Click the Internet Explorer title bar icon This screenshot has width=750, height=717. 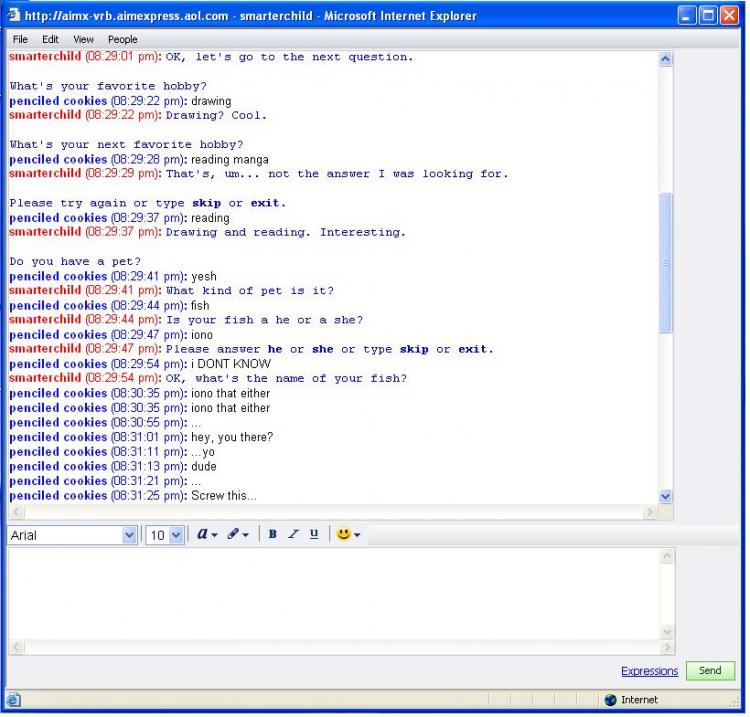14,15
